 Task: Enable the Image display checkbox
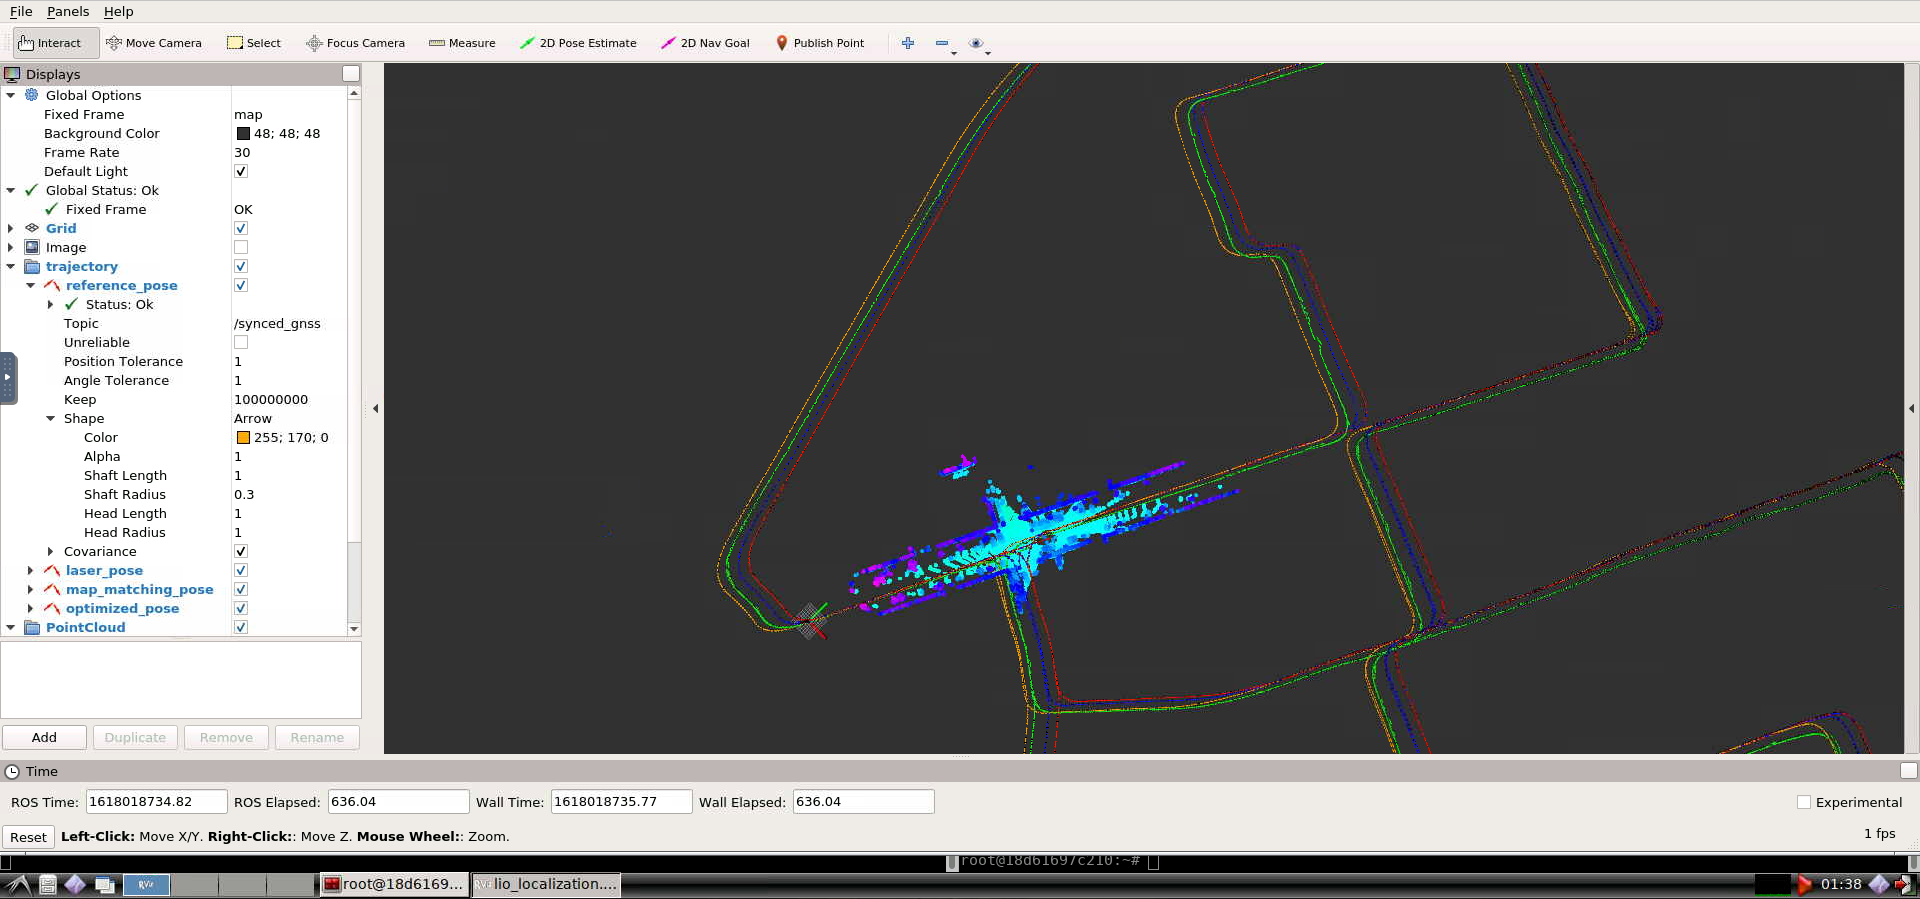click(241, 247)
